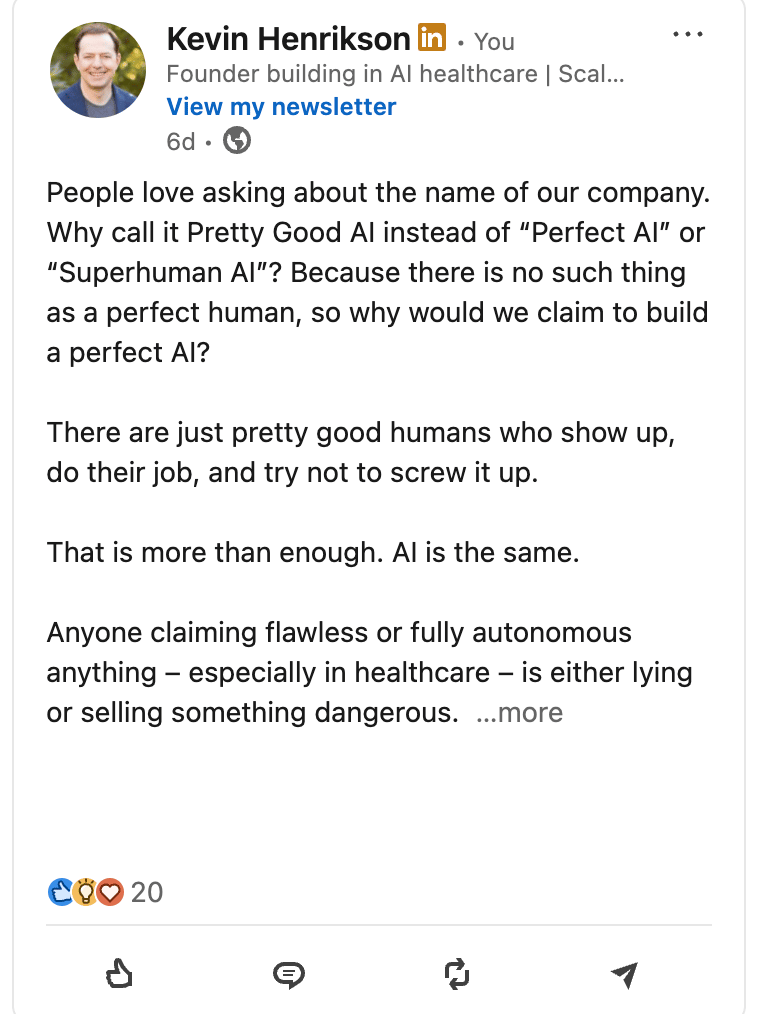This screenshot has height=1014, width=762.
Task: Open Kevin Henrikson's profile from his name
Action: (x=288, y=39)
